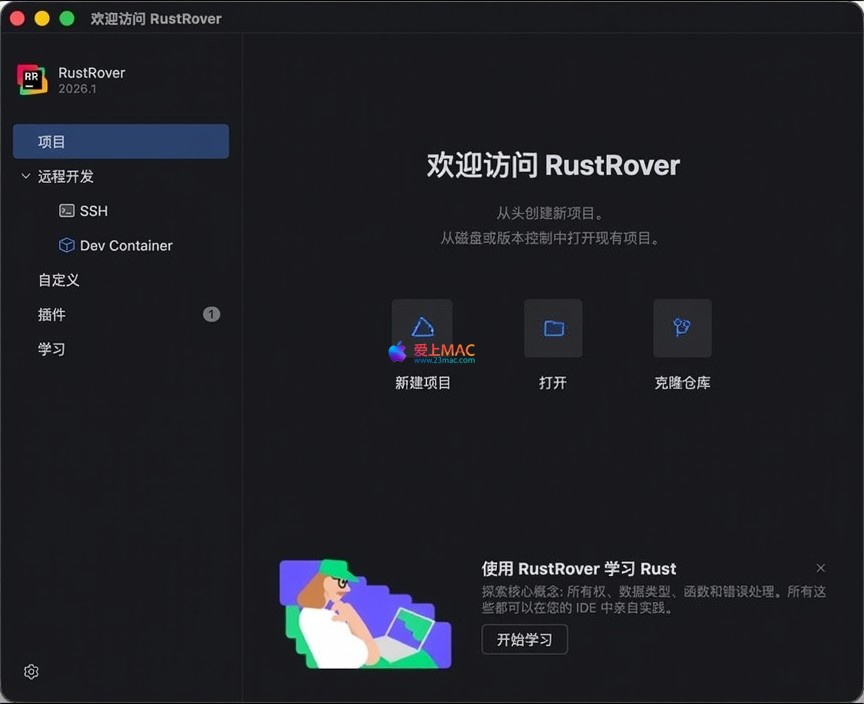Switch to the 插件 section
The width and height of the screenshot is (864, 704).
tap(52, 314)
